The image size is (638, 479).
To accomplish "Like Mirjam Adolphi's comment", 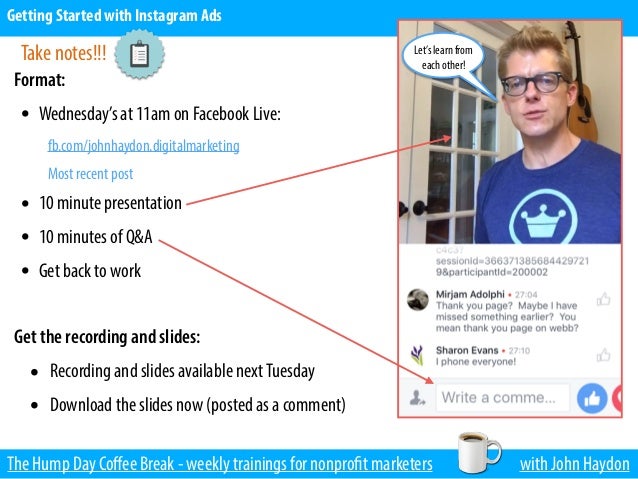I will (603, 299).
